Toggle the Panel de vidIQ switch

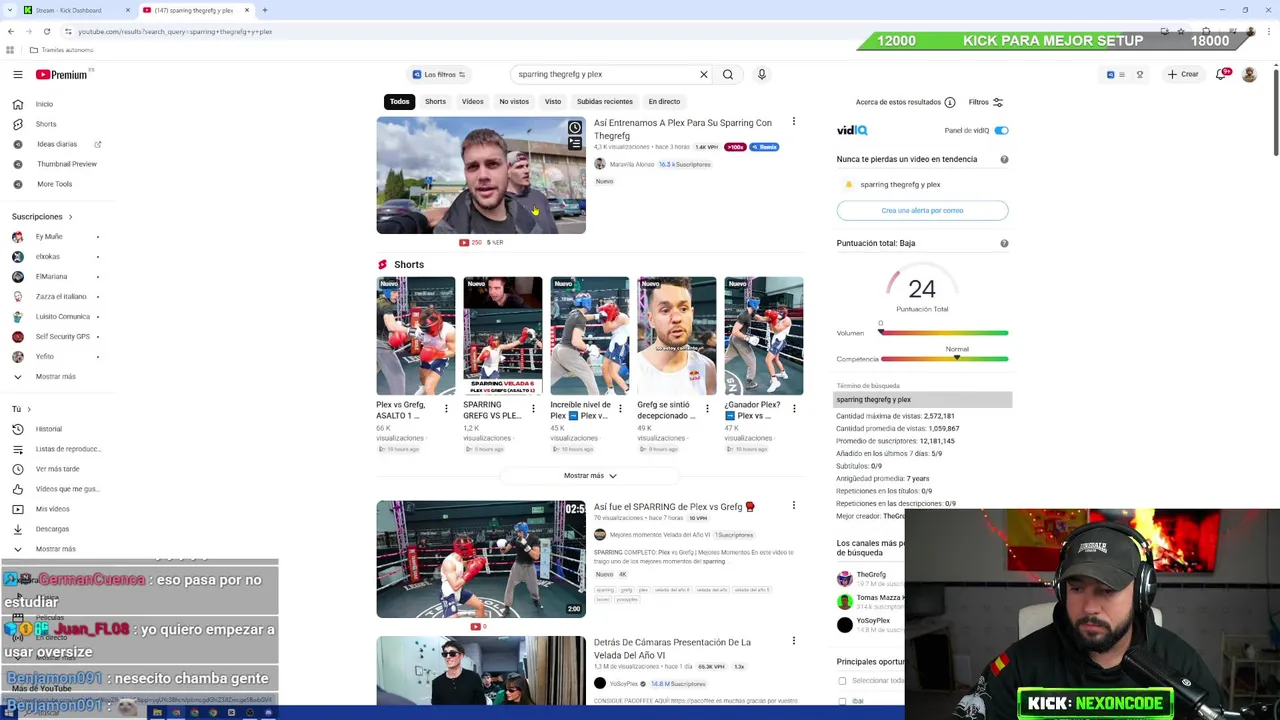[x=1001, y=131]
